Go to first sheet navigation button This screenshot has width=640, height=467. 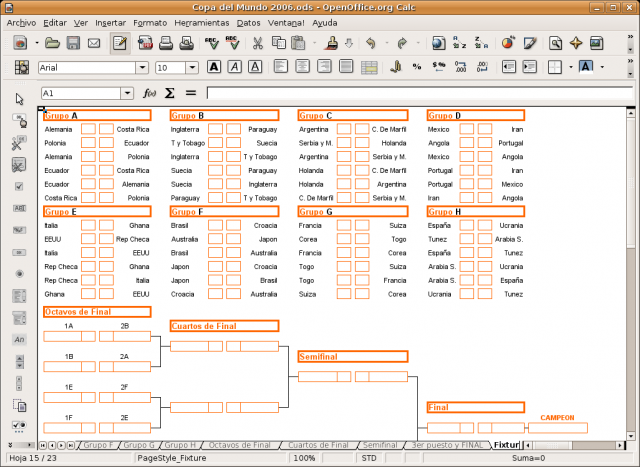coord(43,445)
